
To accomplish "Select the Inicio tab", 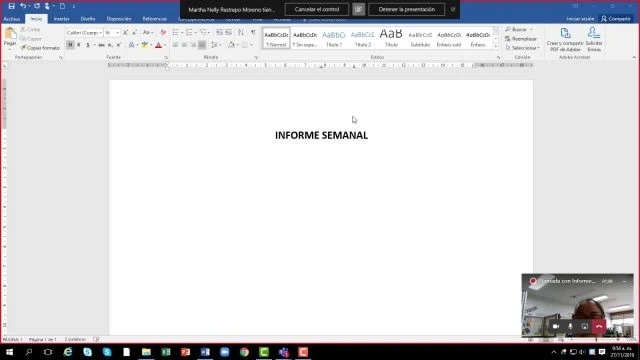I will click(36, 19).
